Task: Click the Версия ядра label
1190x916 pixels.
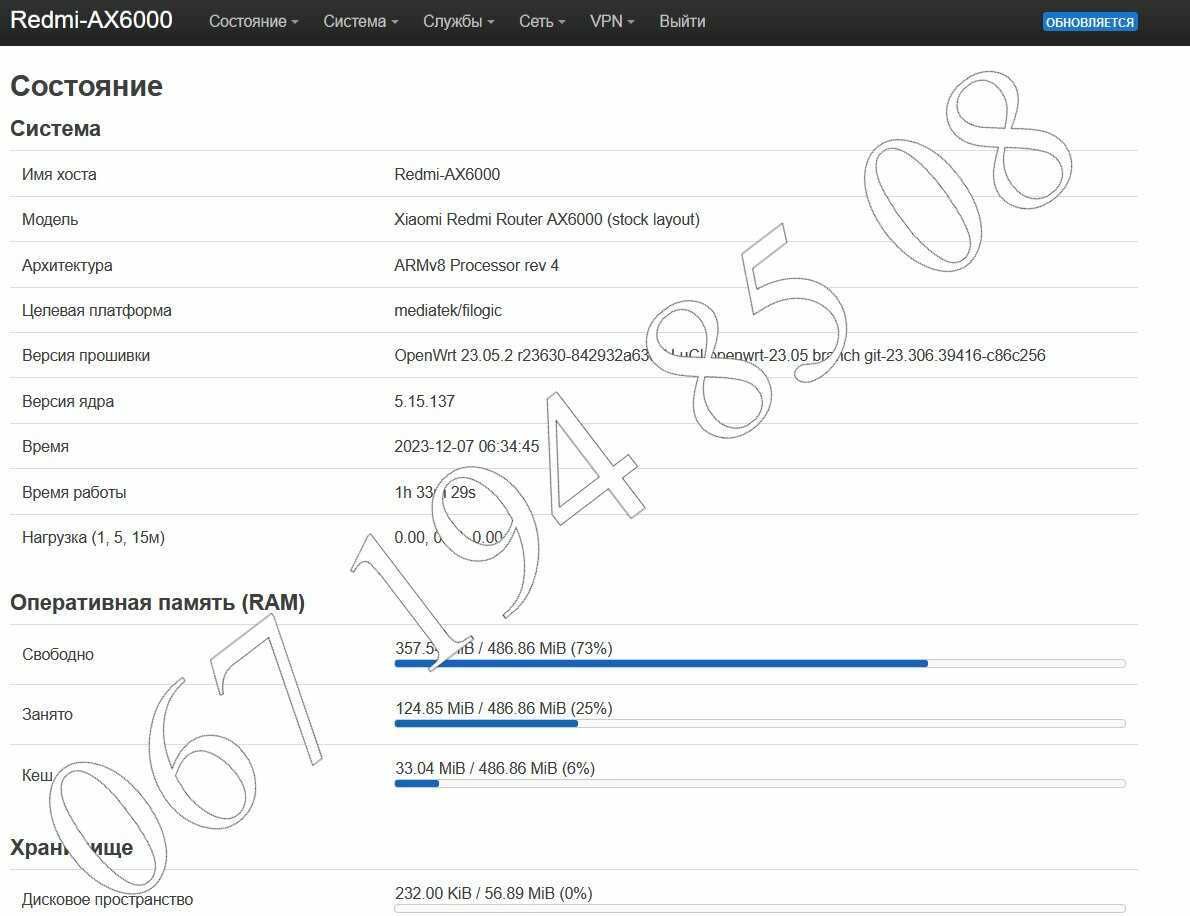Action: tap(68, 401)
